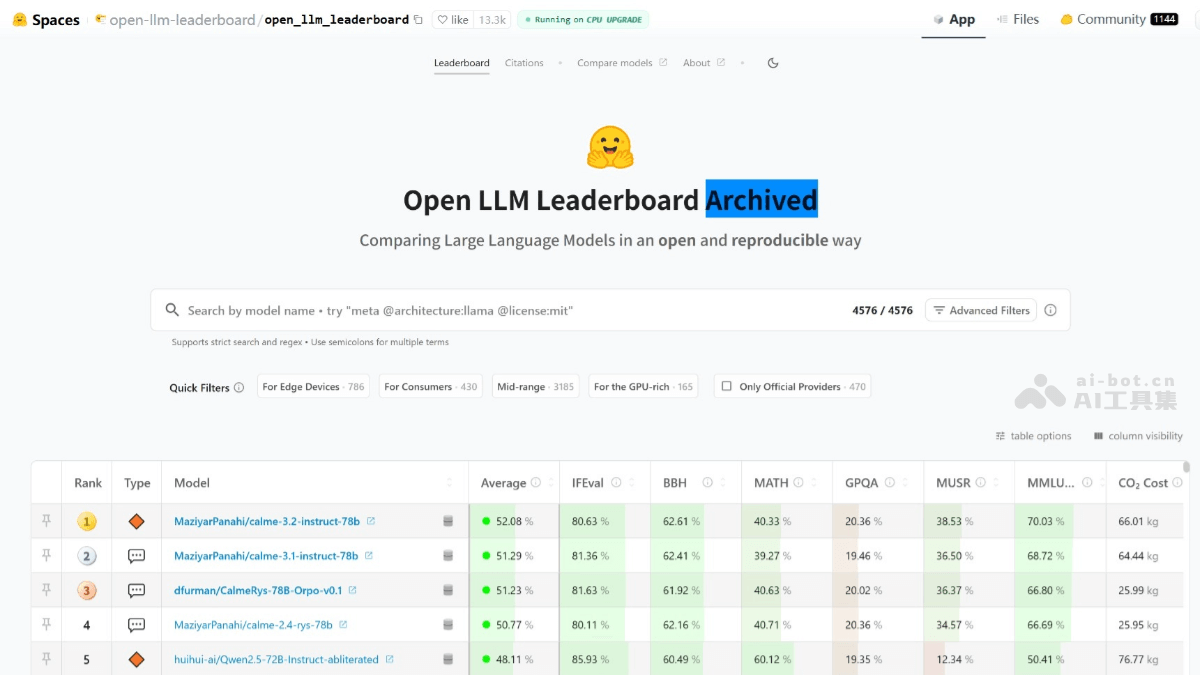Enable the Only Official Providers checkbox
The width and height of the screenshot is (1200, 675).
tap(727, 386)
